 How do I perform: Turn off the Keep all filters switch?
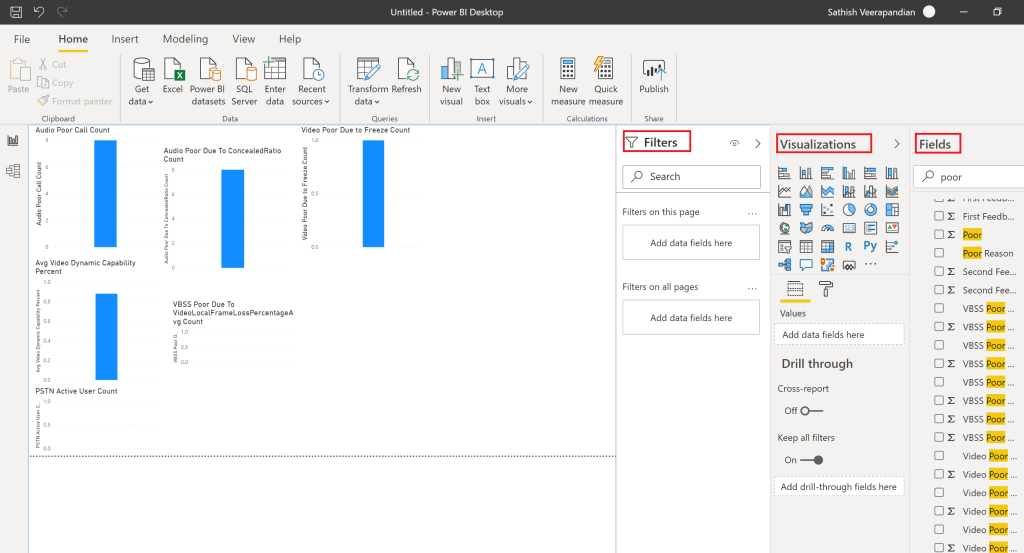(x=812, y=460)
